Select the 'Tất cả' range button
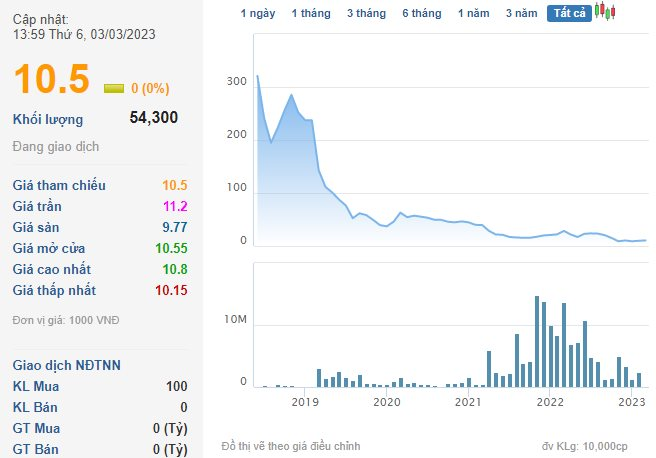 (x=570, y=13)
